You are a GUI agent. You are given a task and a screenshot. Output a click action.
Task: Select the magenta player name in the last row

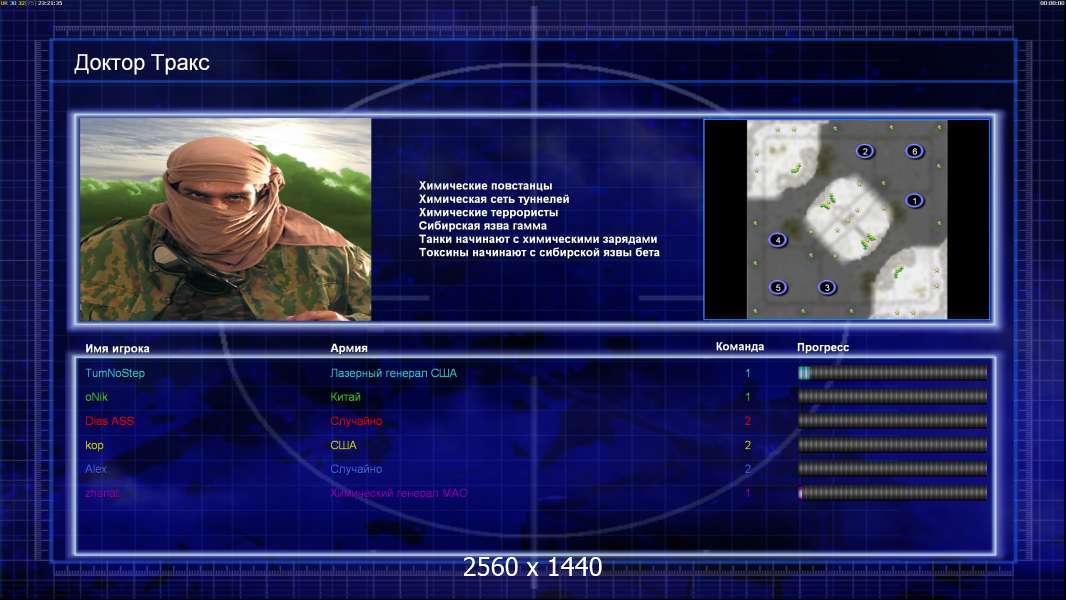(x=102, y=493)
